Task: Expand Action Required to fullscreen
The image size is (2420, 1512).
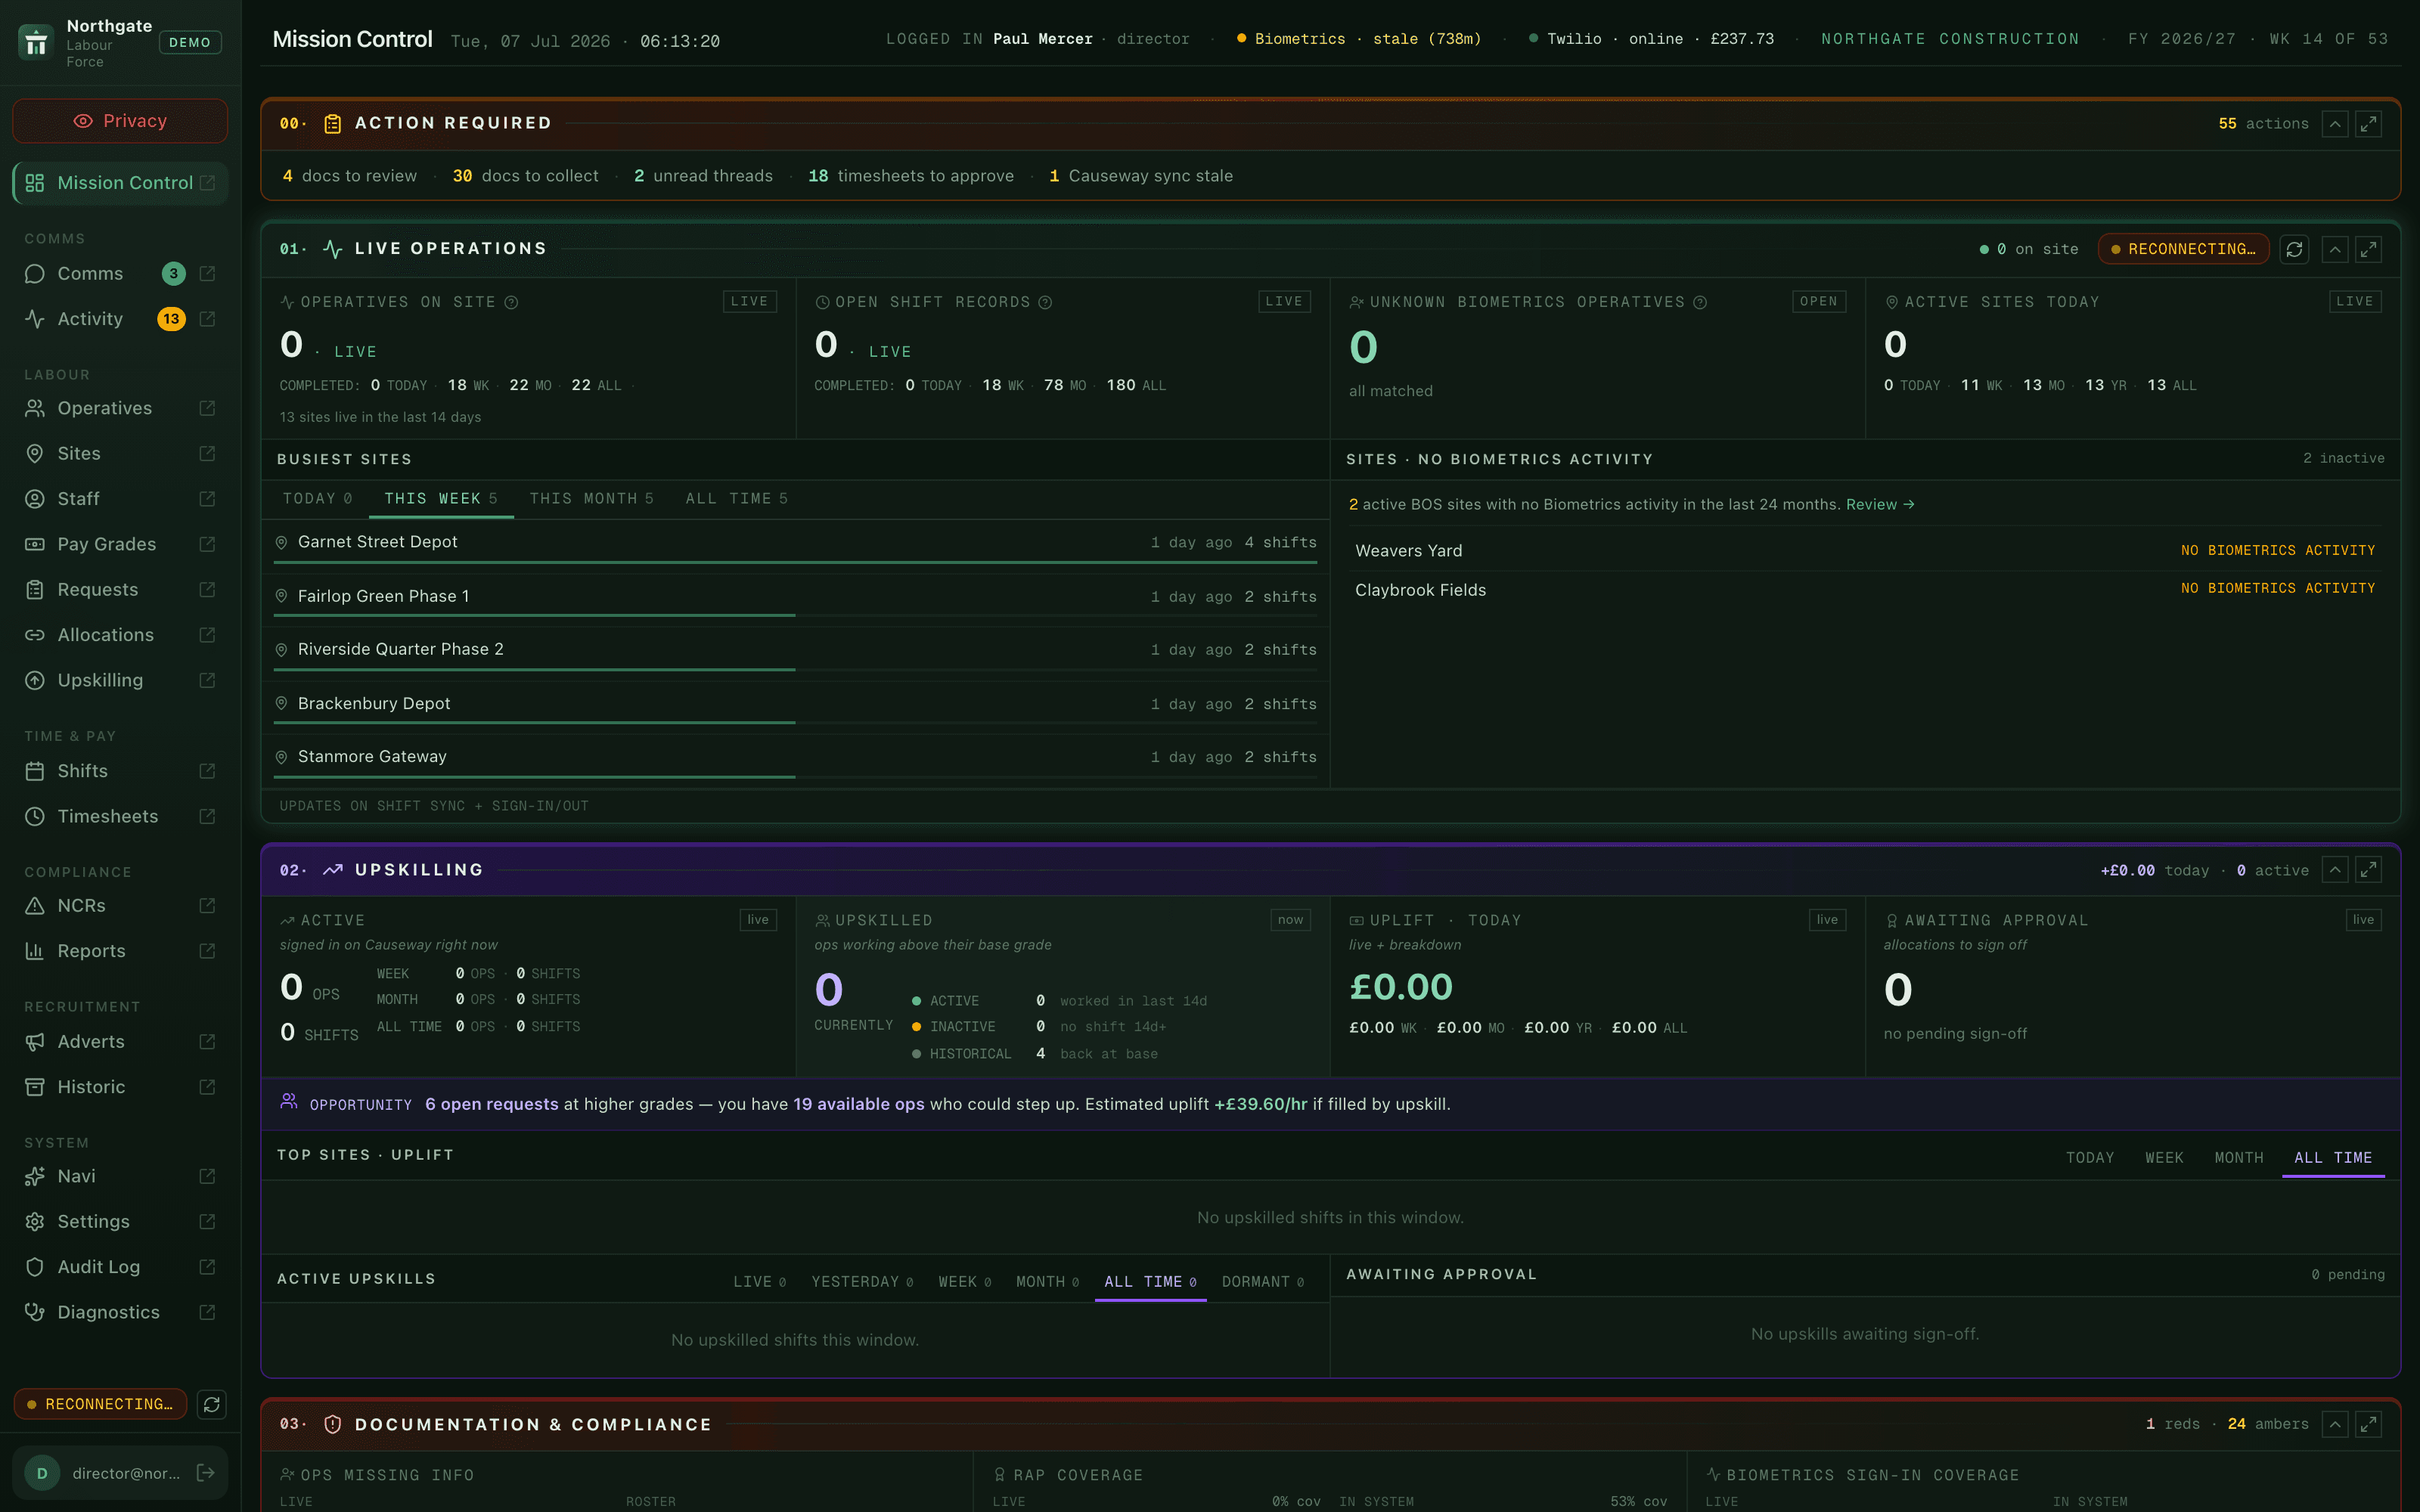Action: point(2368,124)
